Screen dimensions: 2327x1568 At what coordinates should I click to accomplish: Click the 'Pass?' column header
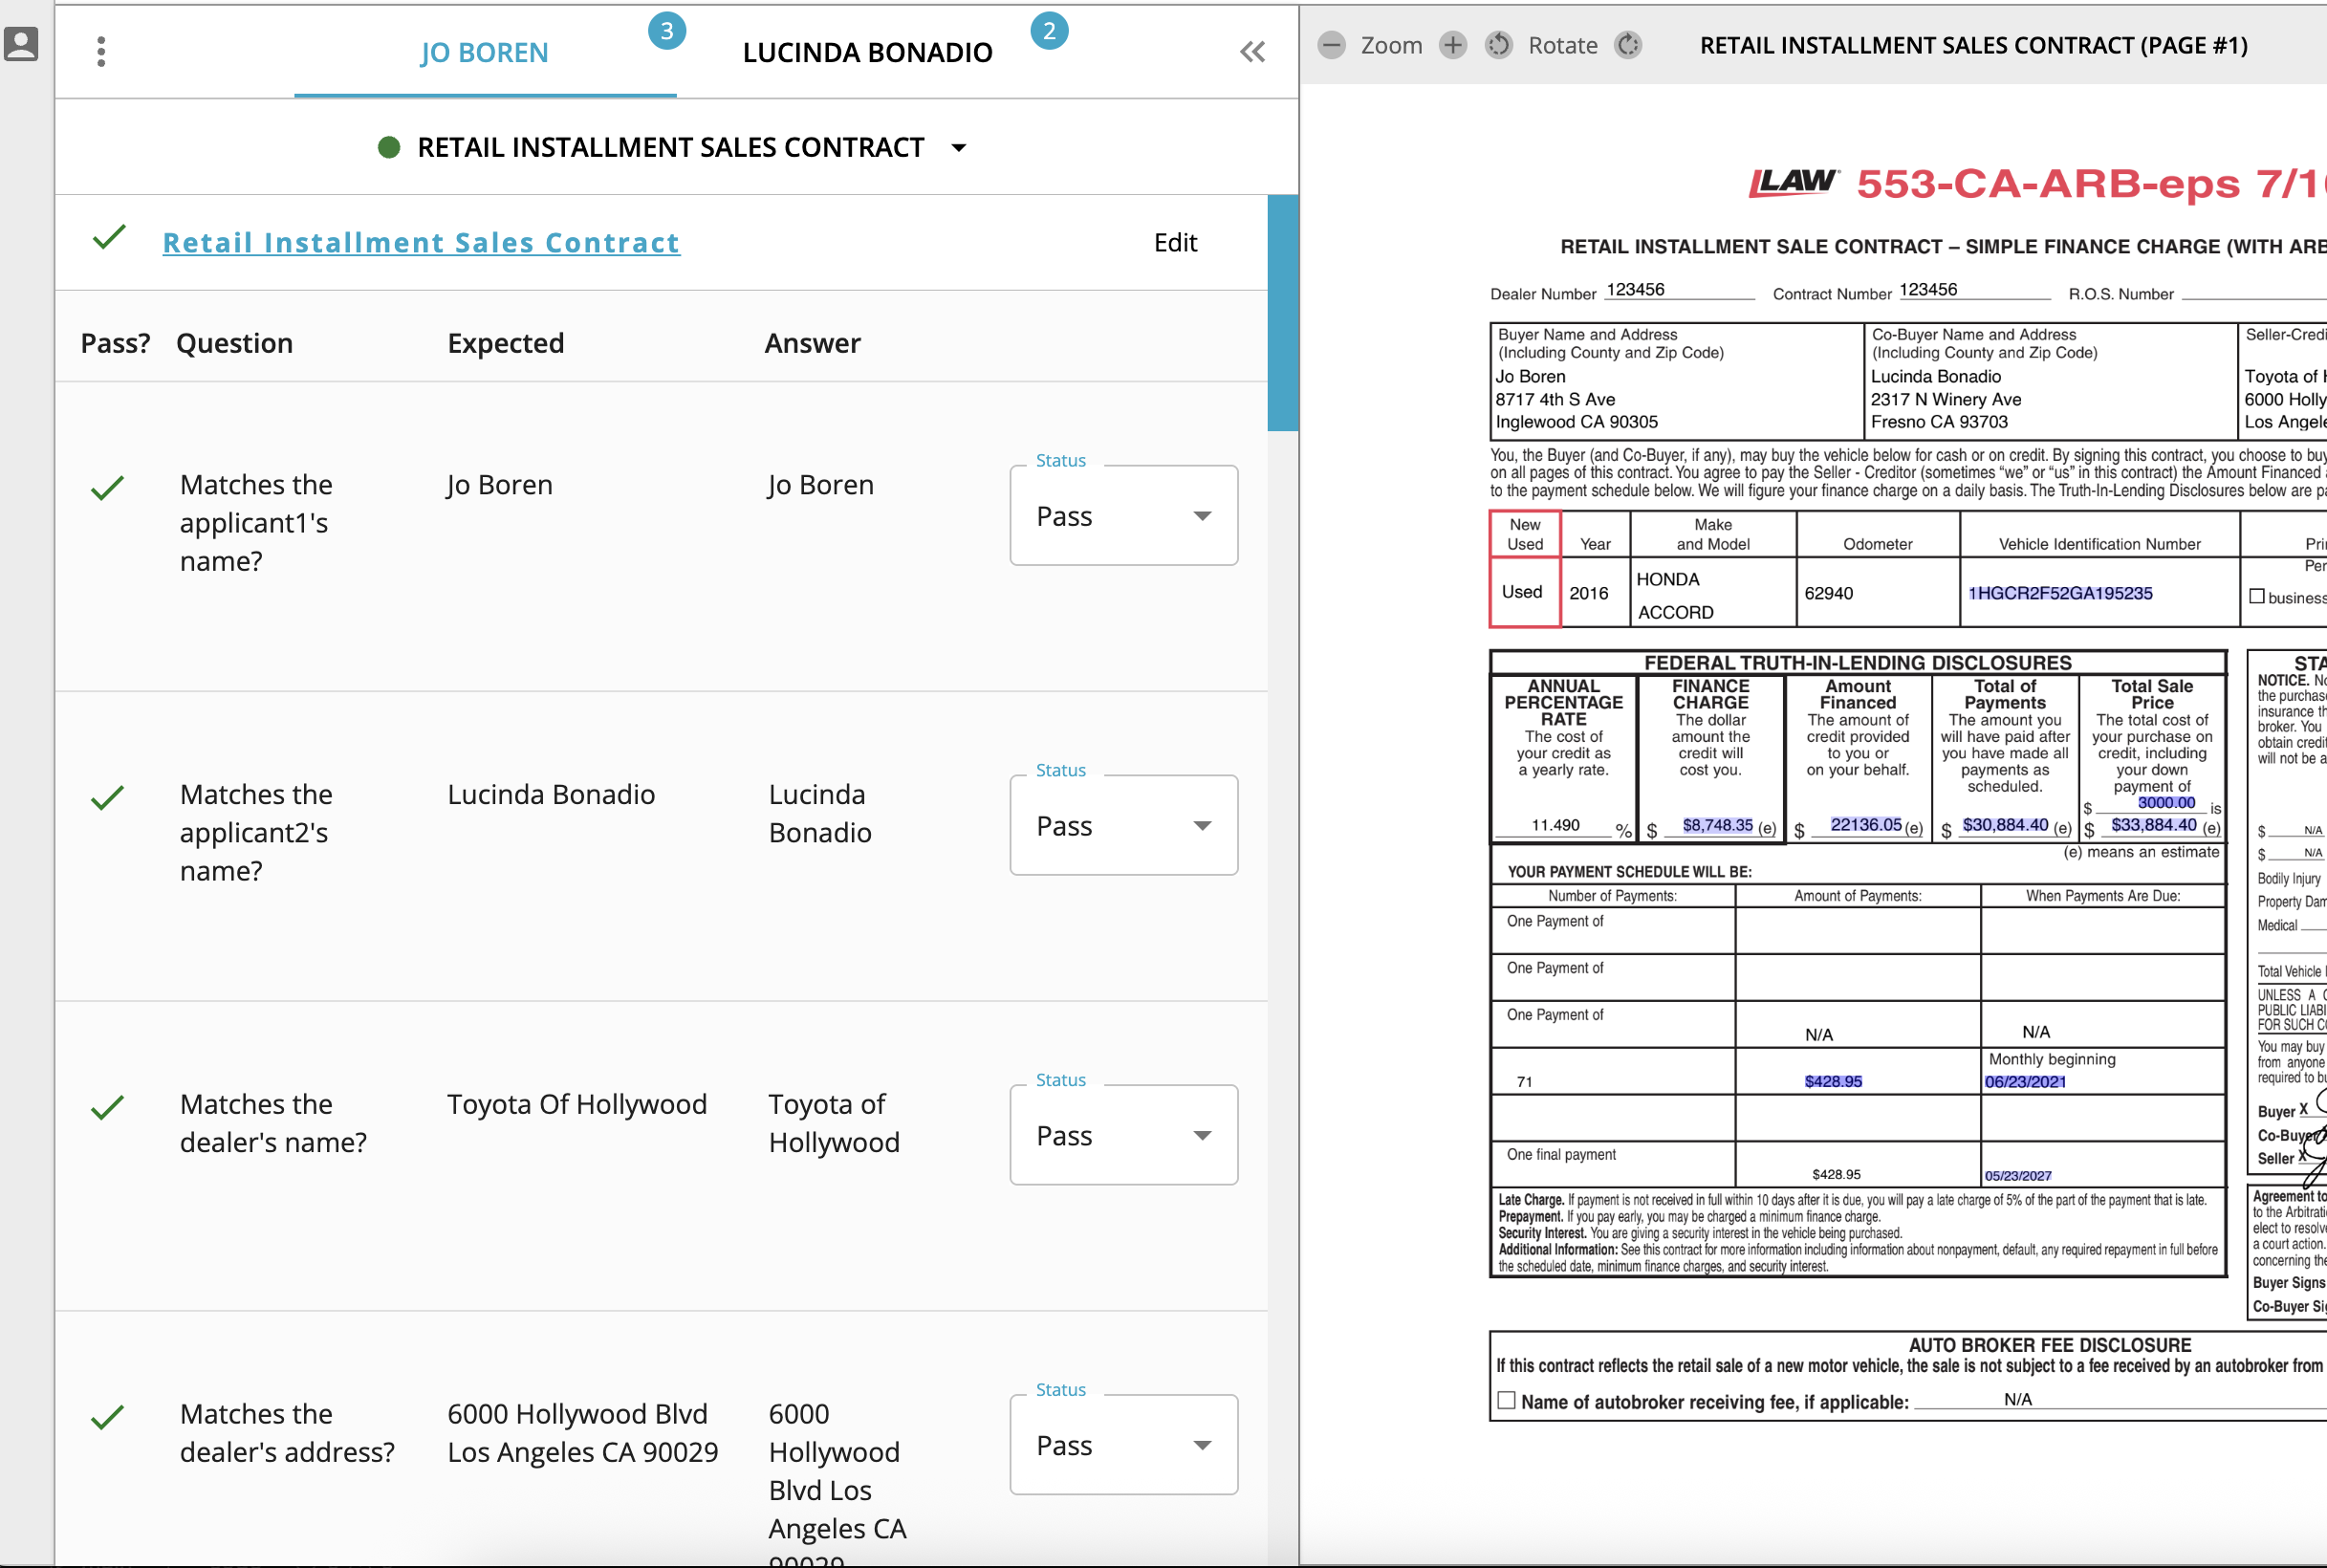pos(115,343)
